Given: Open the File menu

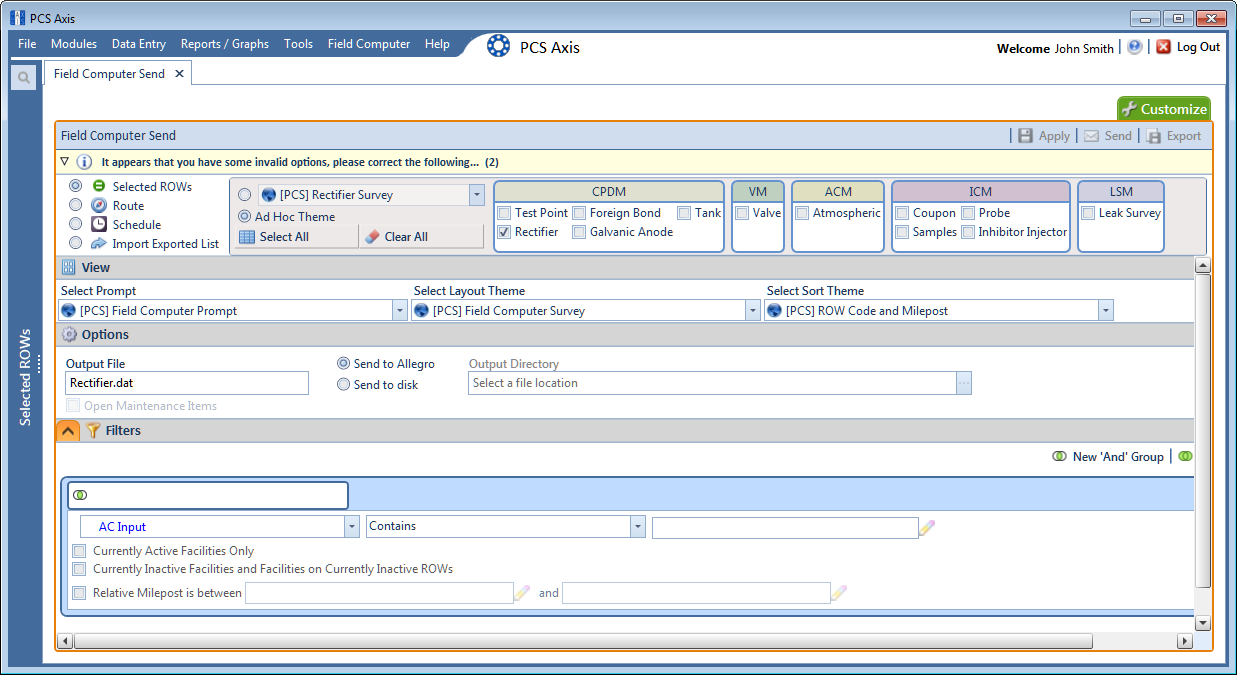Looking at the screenshot, I should 27,44.
